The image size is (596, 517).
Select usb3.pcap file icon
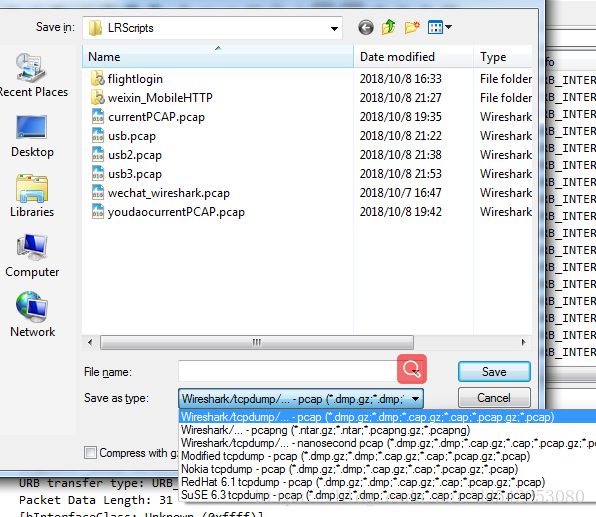click(x=98, y=173)
